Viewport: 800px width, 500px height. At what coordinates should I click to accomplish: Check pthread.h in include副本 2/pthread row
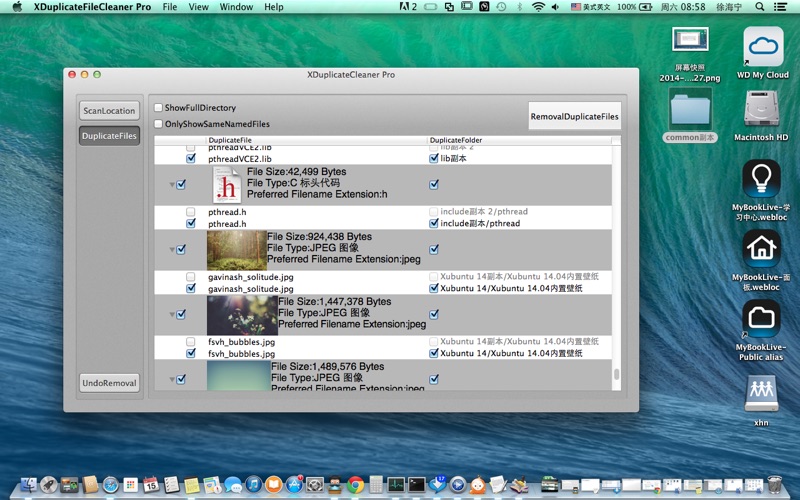[191, 212]
